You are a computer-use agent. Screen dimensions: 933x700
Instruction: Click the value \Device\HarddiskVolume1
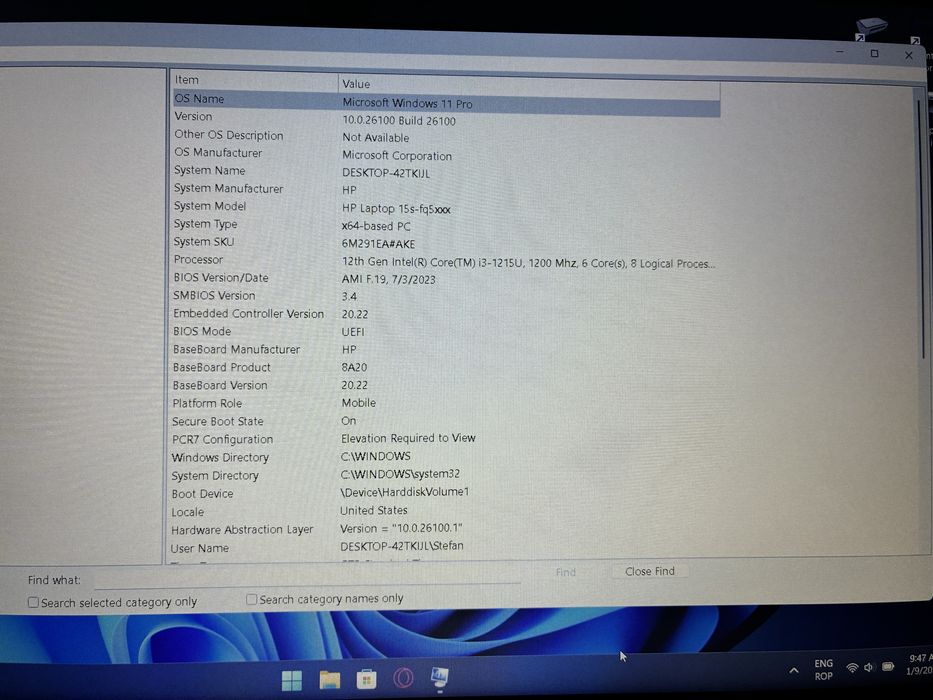[405, 492]
